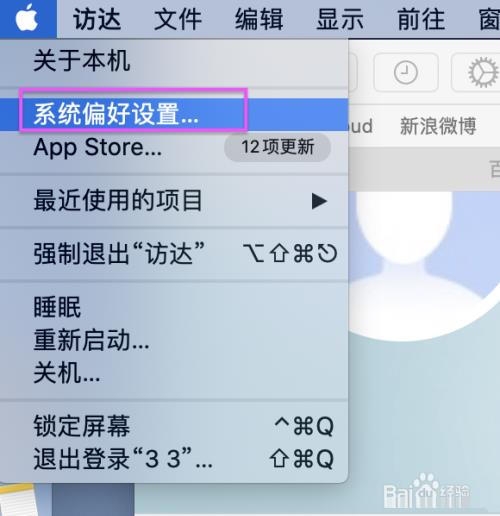Select 关于本机
Viewport: 500px width, 516px height.
174,61
